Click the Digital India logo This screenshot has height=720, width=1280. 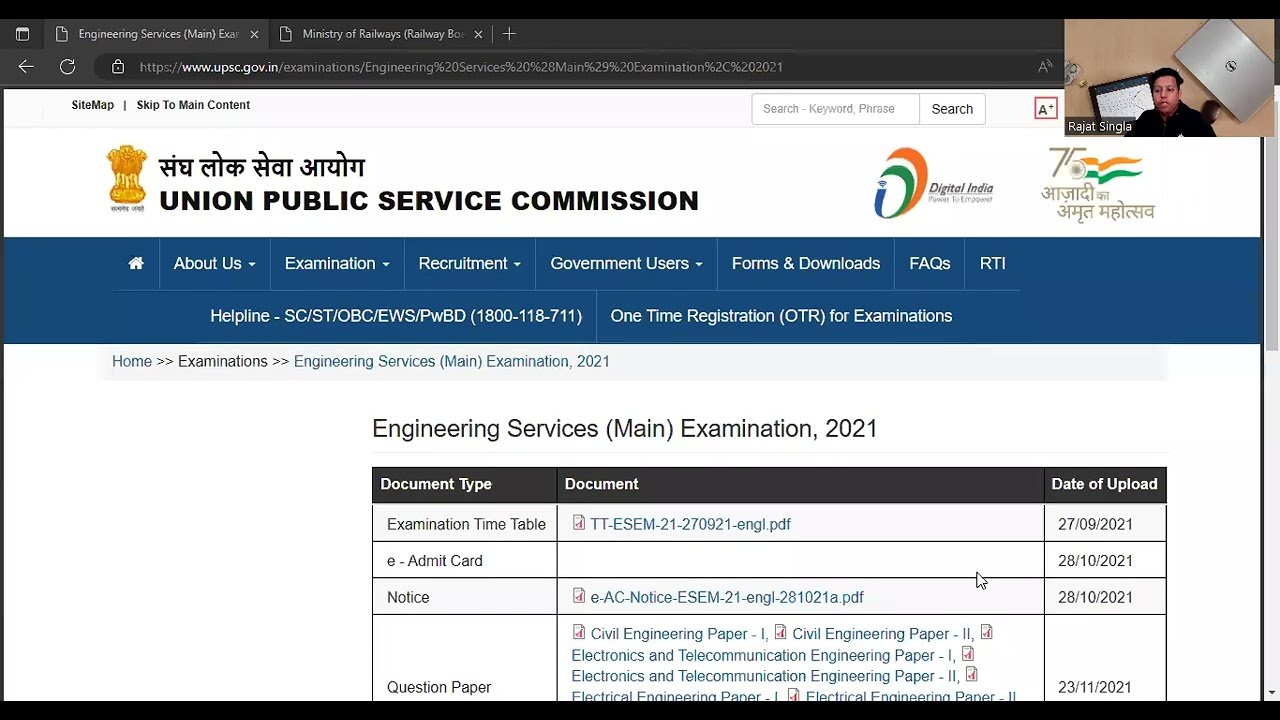tap(934, 183)
